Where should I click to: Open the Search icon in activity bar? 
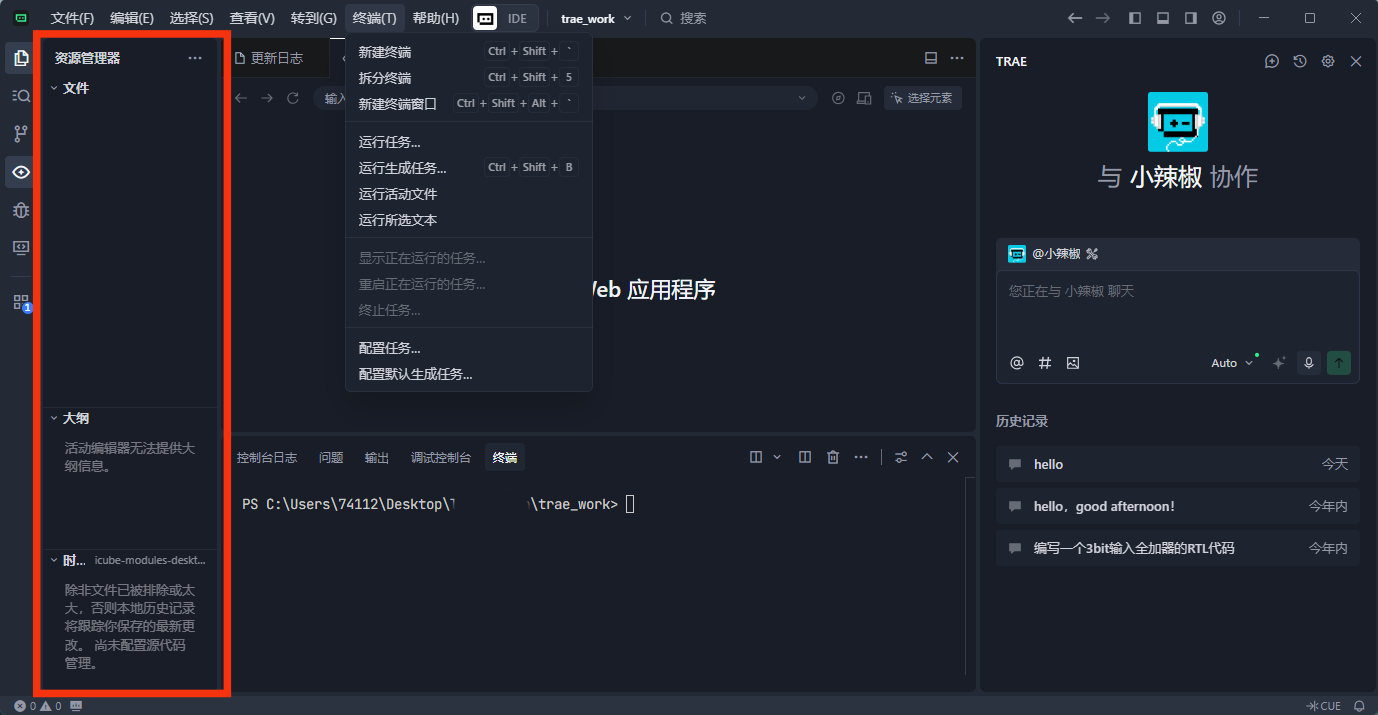[21, 96]
